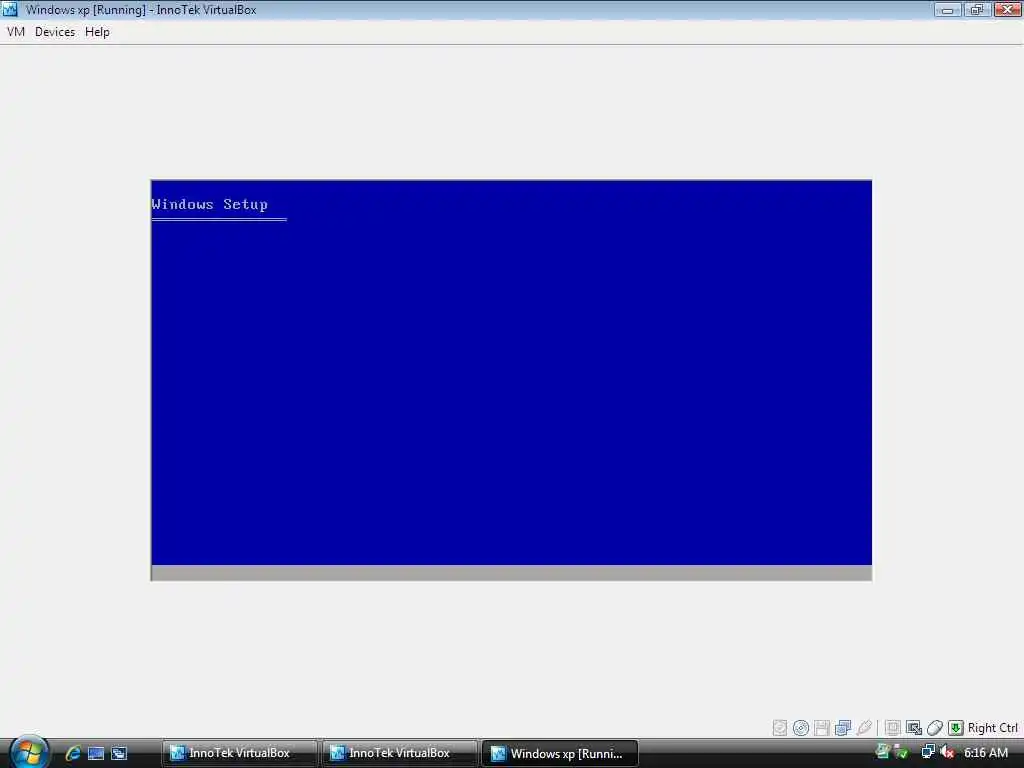The image size is (1024, 768).
Task: Open the Devices menu
Action: click(55, 32)
